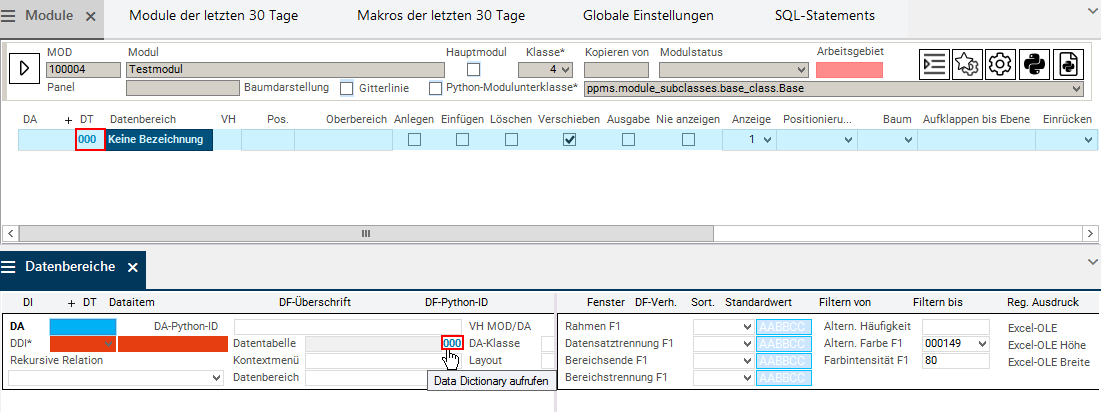Click the MOD field containing 100004

coord(84,69)
